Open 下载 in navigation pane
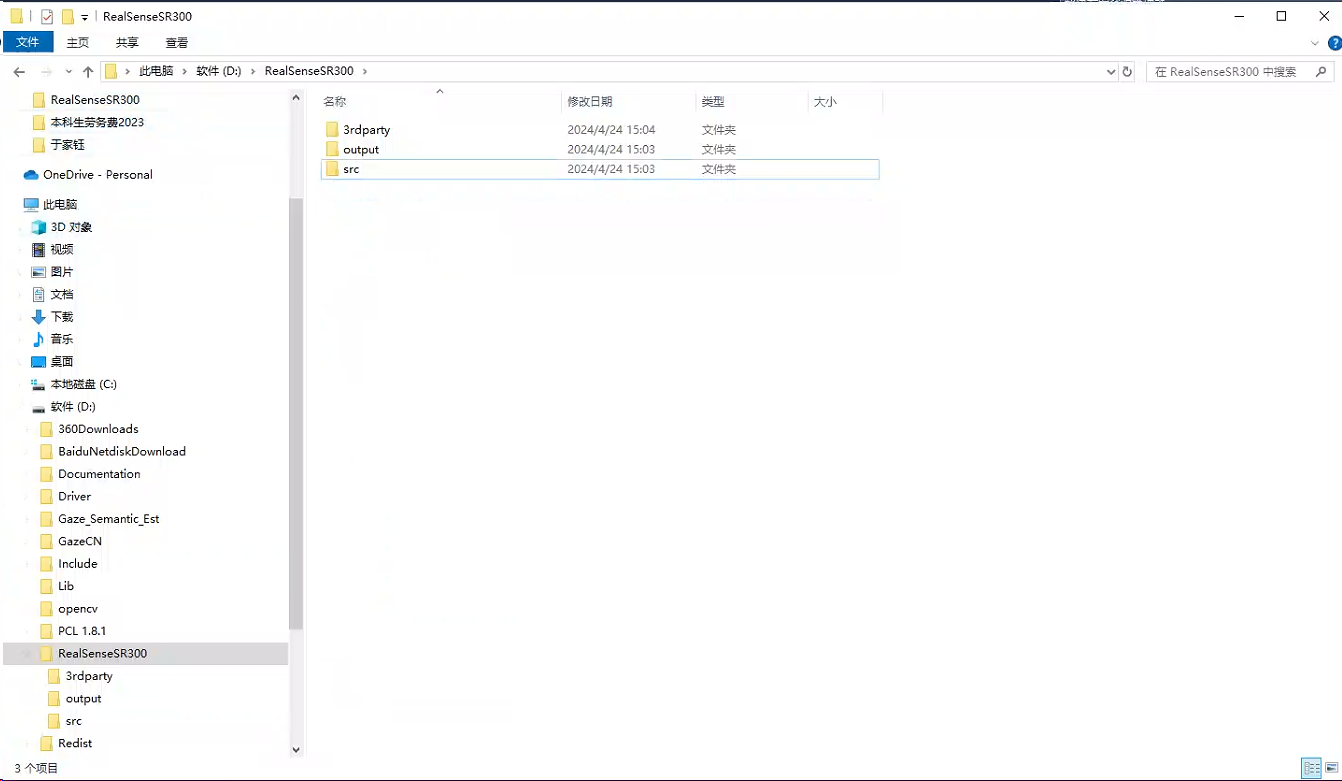 tap(62, 316)
